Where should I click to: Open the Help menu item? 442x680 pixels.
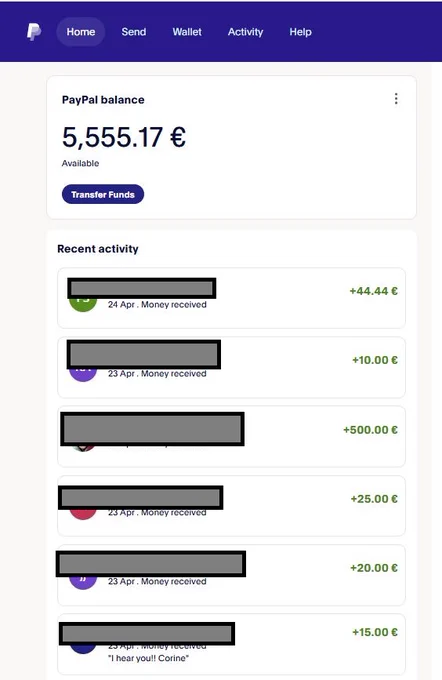click(301, 32)
